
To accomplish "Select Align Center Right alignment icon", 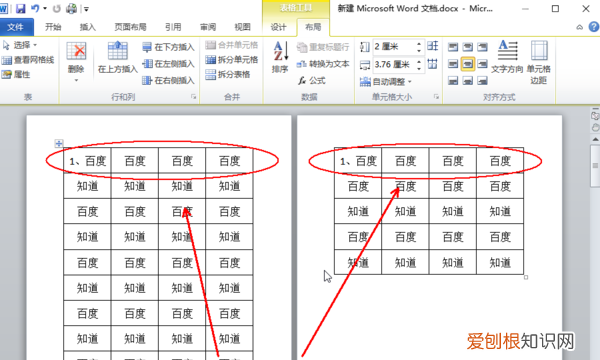I will pyautogui.click(x=482, y=64).
